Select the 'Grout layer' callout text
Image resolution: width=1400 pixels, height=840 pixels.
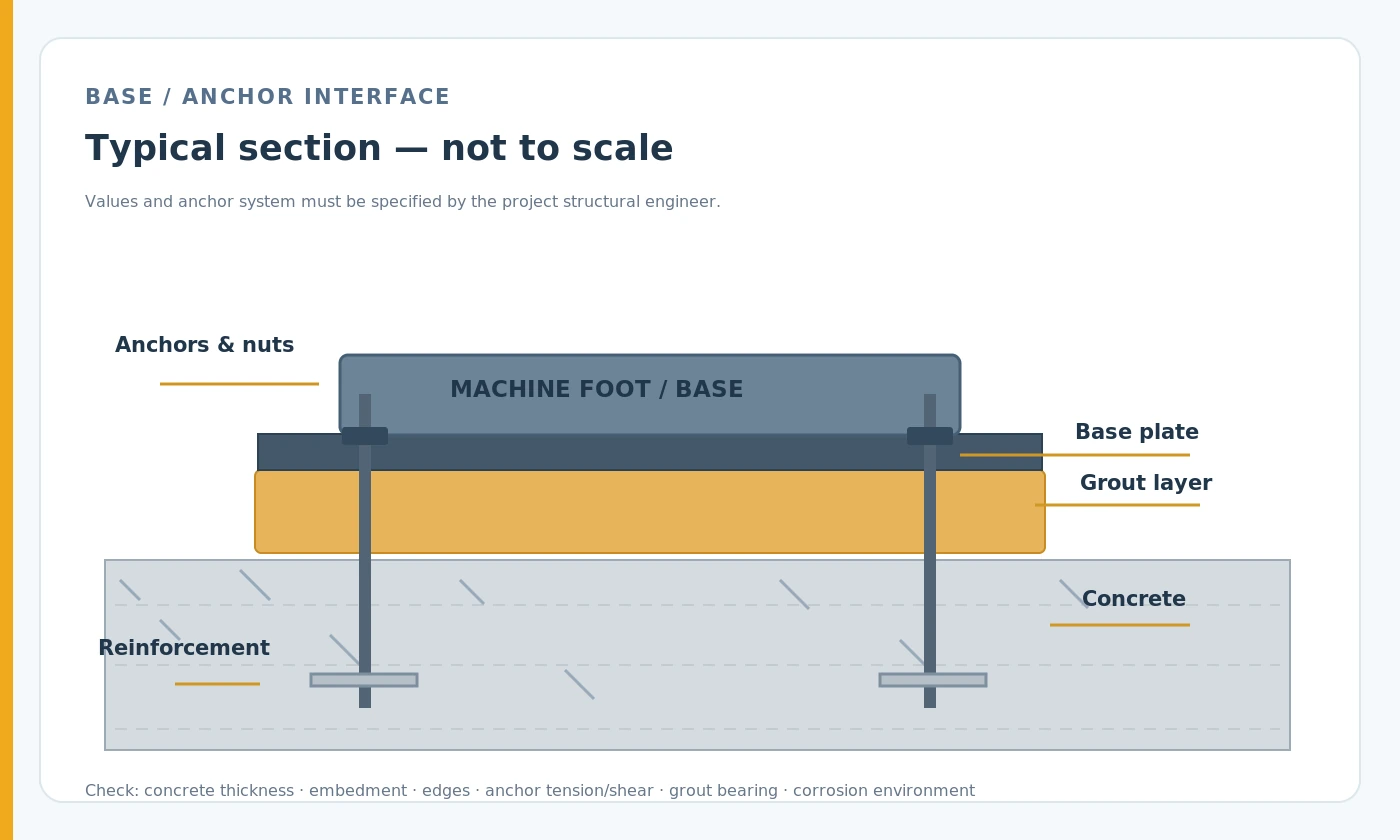click(x=1145, y=484)
